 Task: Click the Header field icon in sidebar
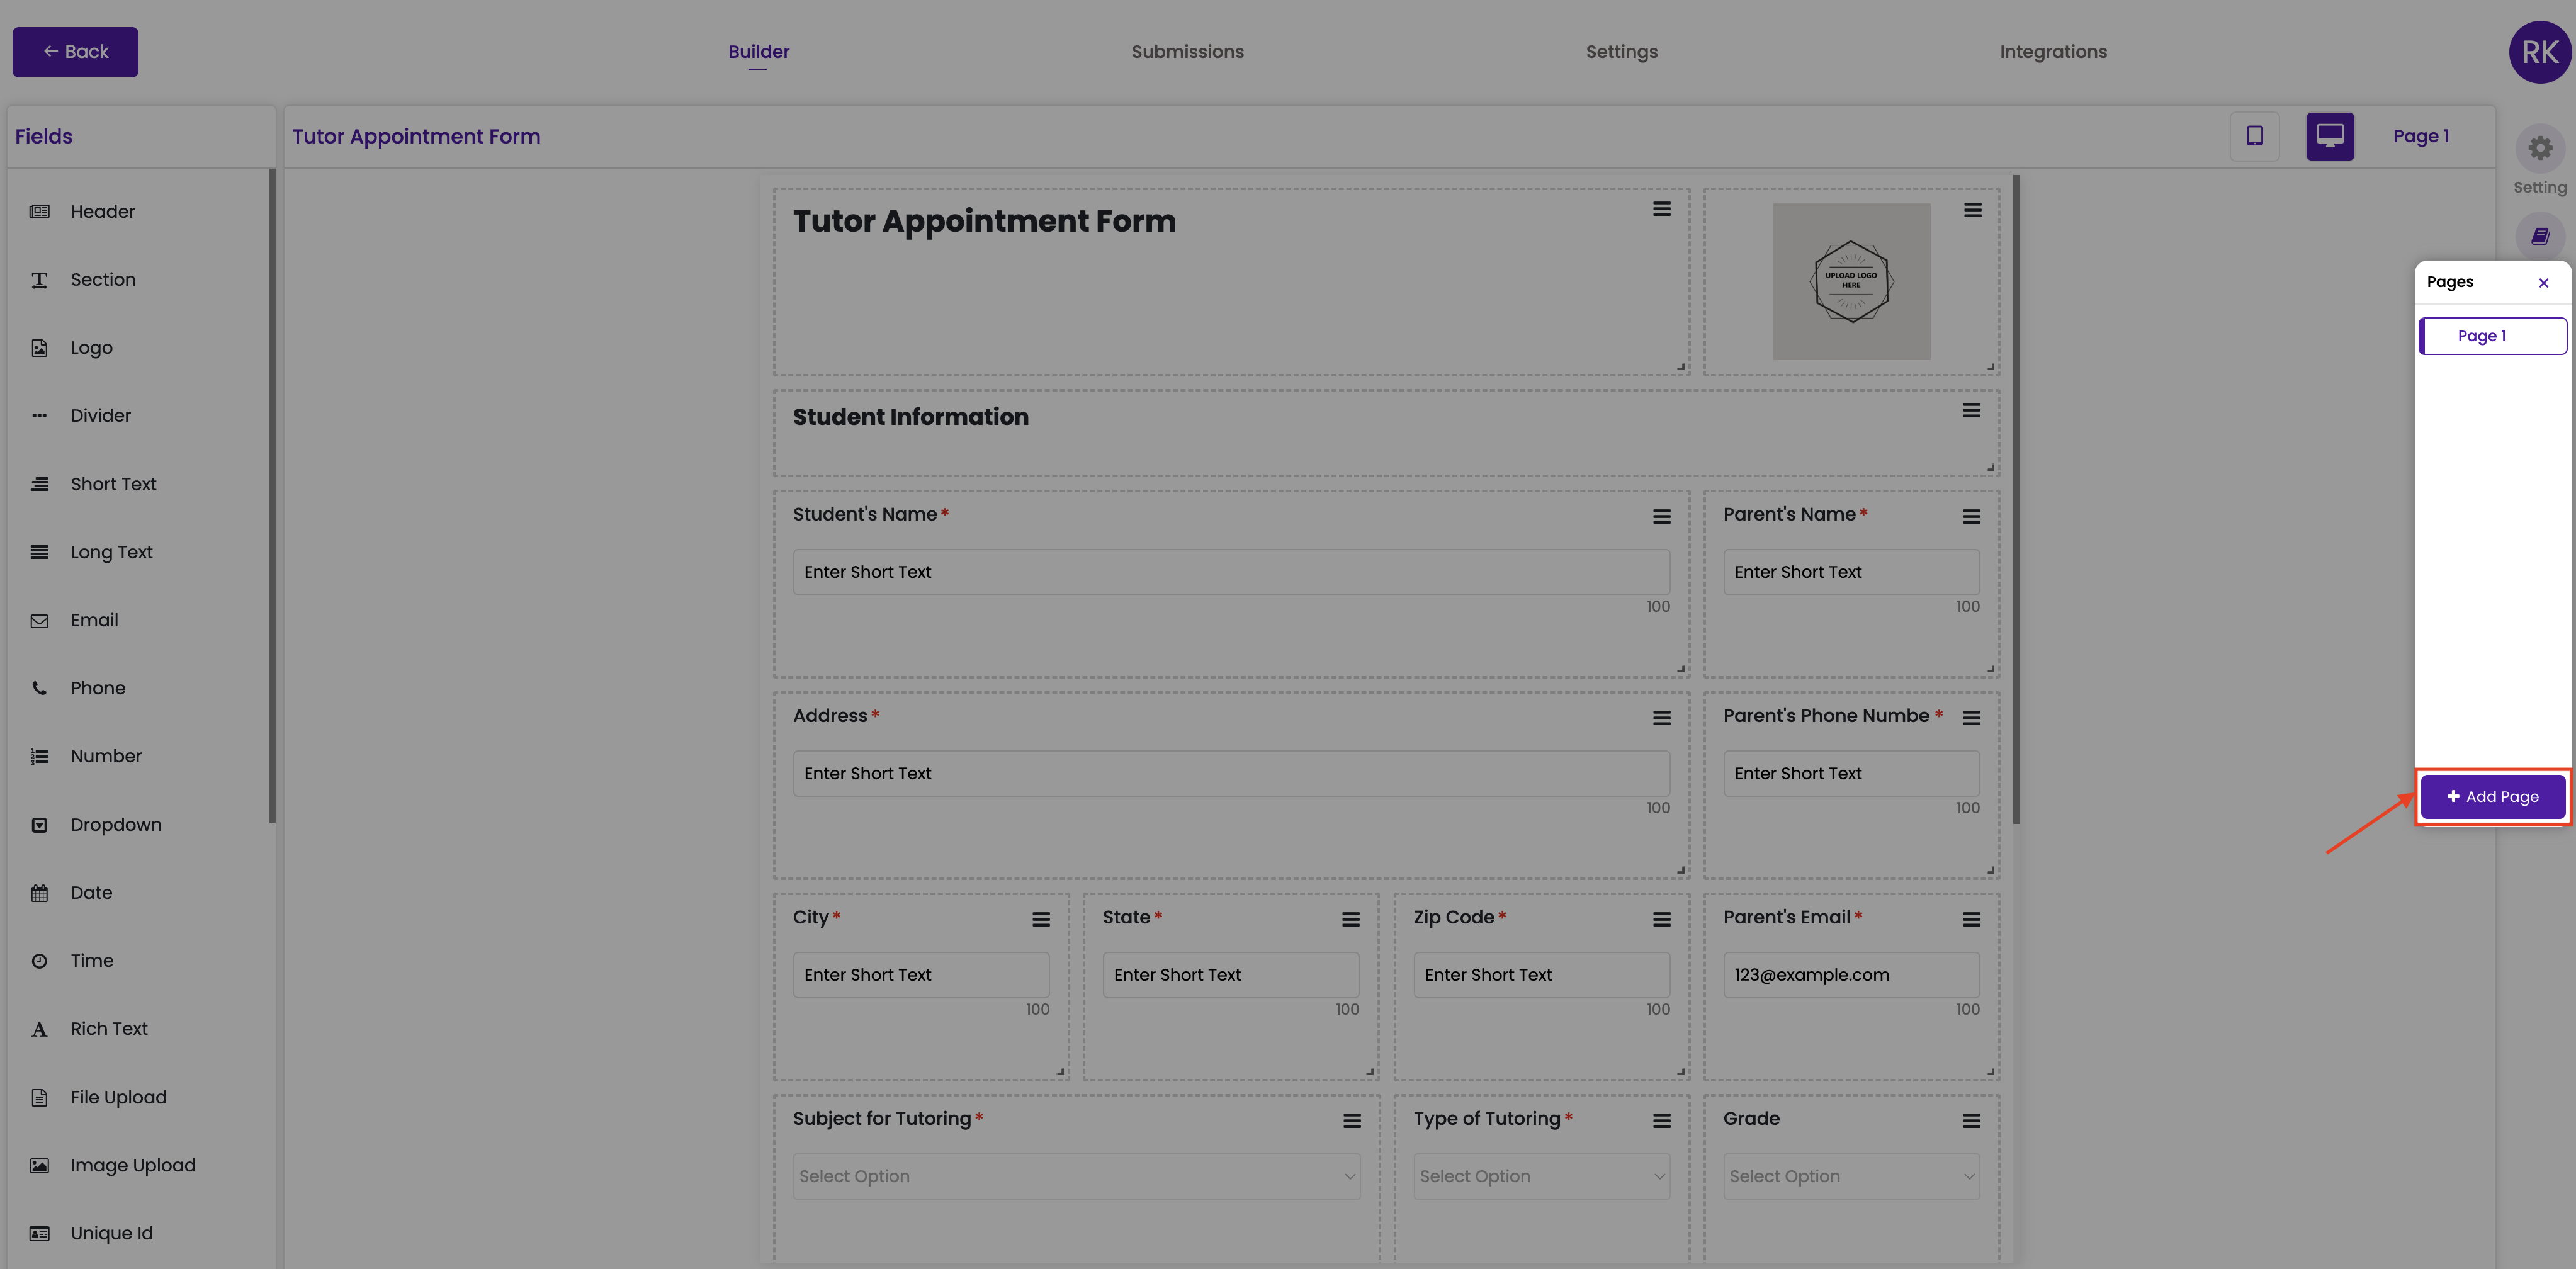point(39,212)
